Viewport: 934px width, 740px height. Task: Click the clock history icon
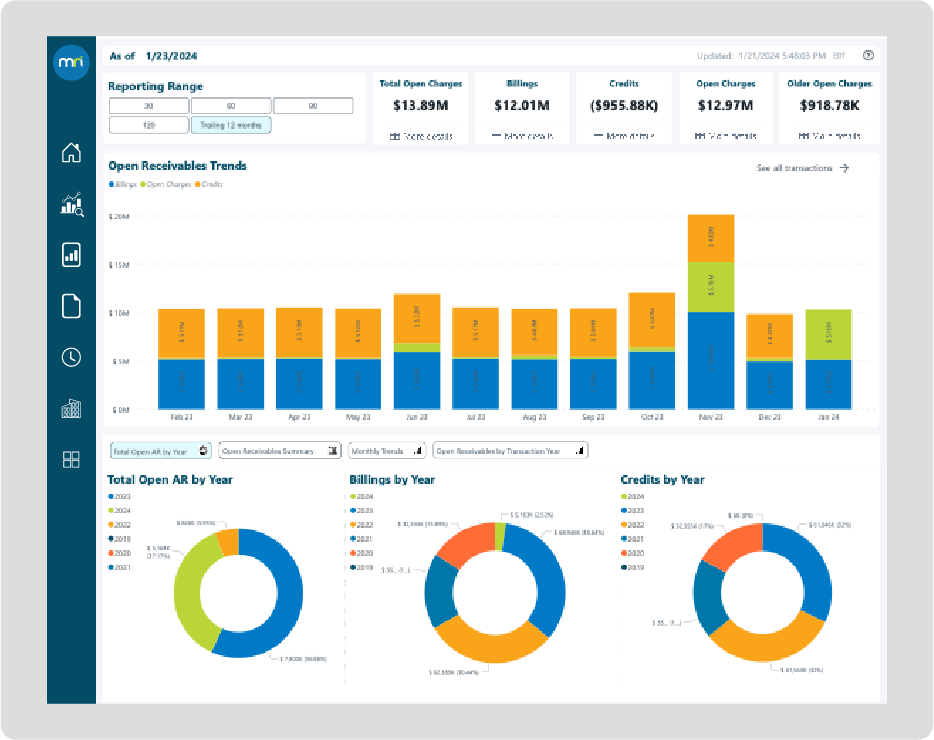[x=71, y=357]
